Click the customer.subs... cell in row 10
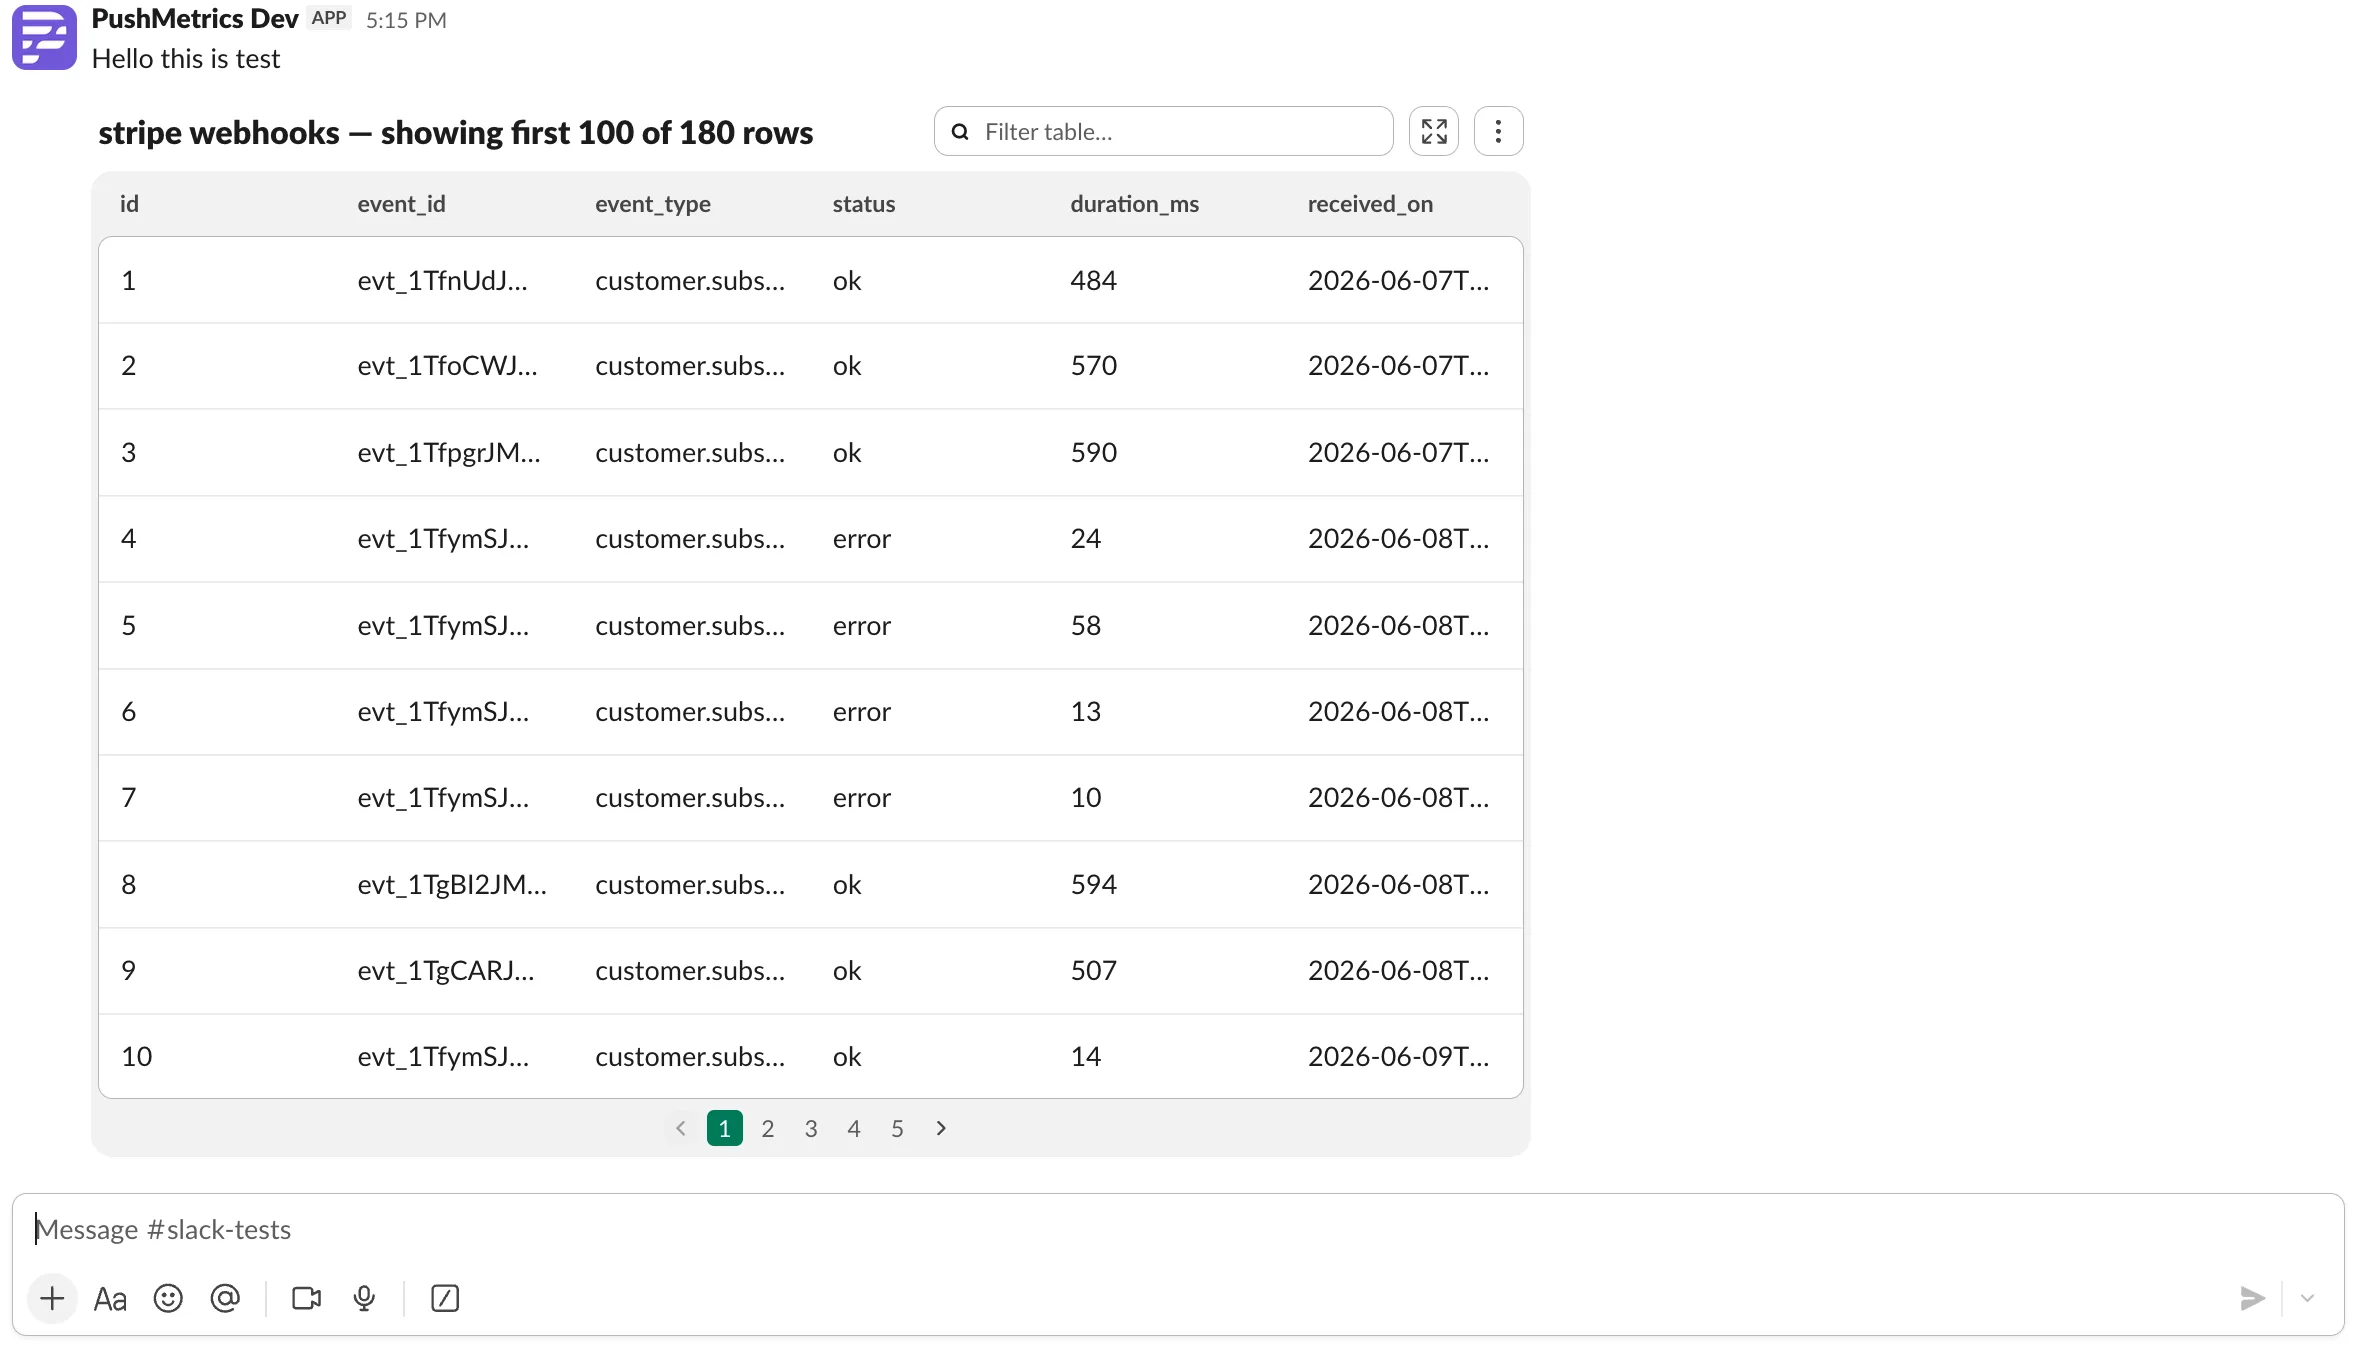2368x1356 pixels. click(690, 1057)
